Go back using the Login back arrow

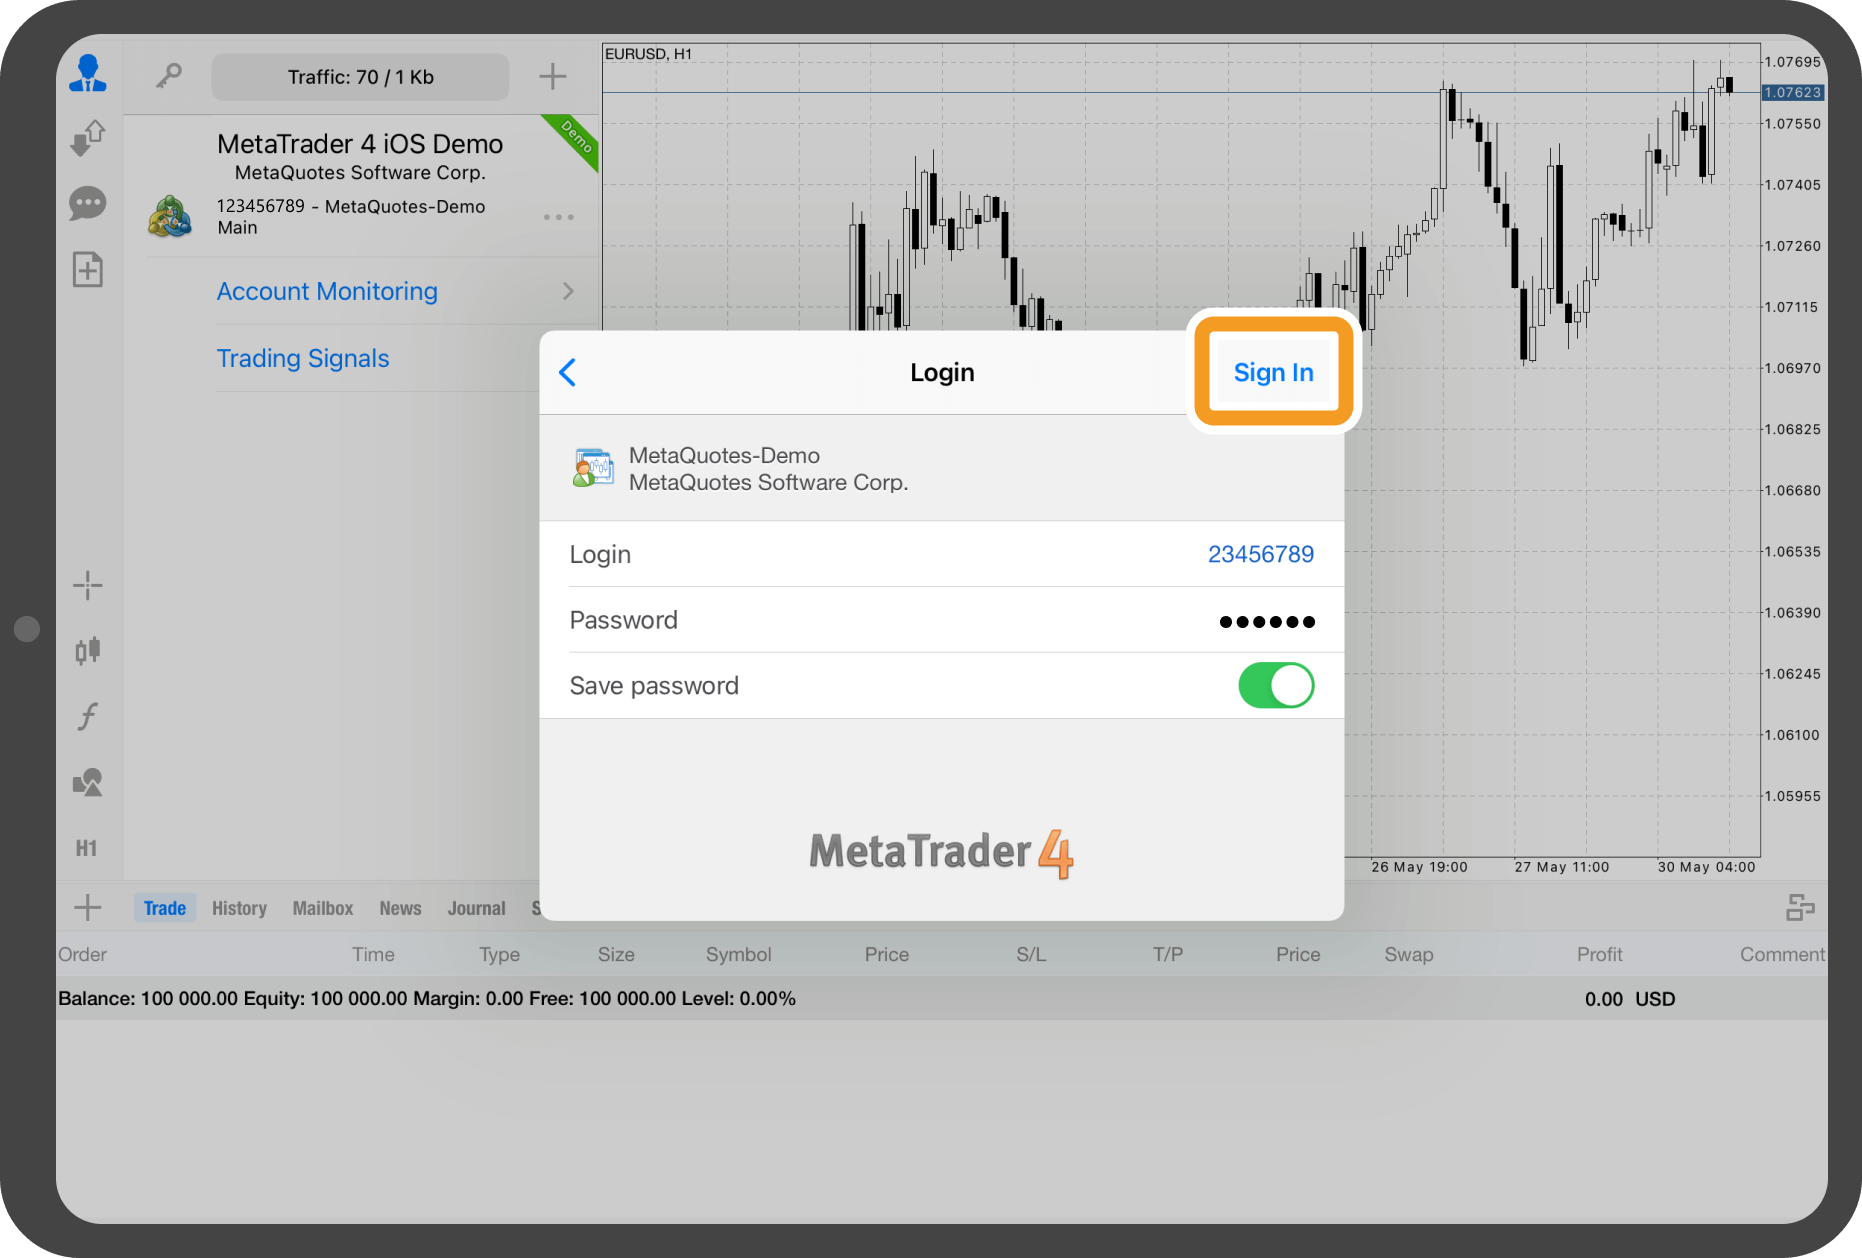click(568, 372)
